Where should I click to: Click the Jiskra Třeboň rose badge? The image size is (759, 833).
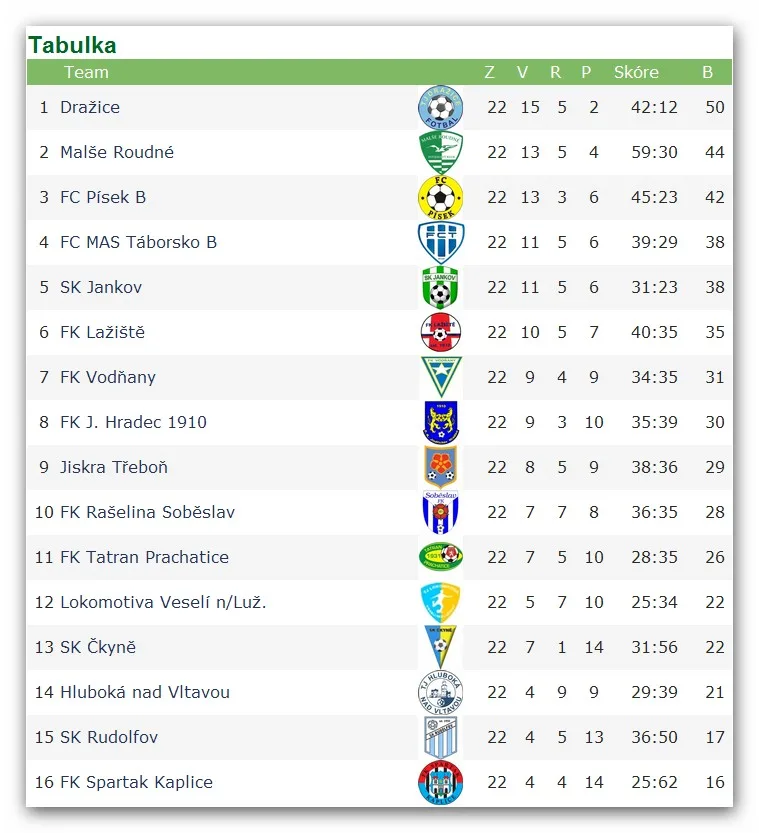pyautogui.click(x=440, y=468)
